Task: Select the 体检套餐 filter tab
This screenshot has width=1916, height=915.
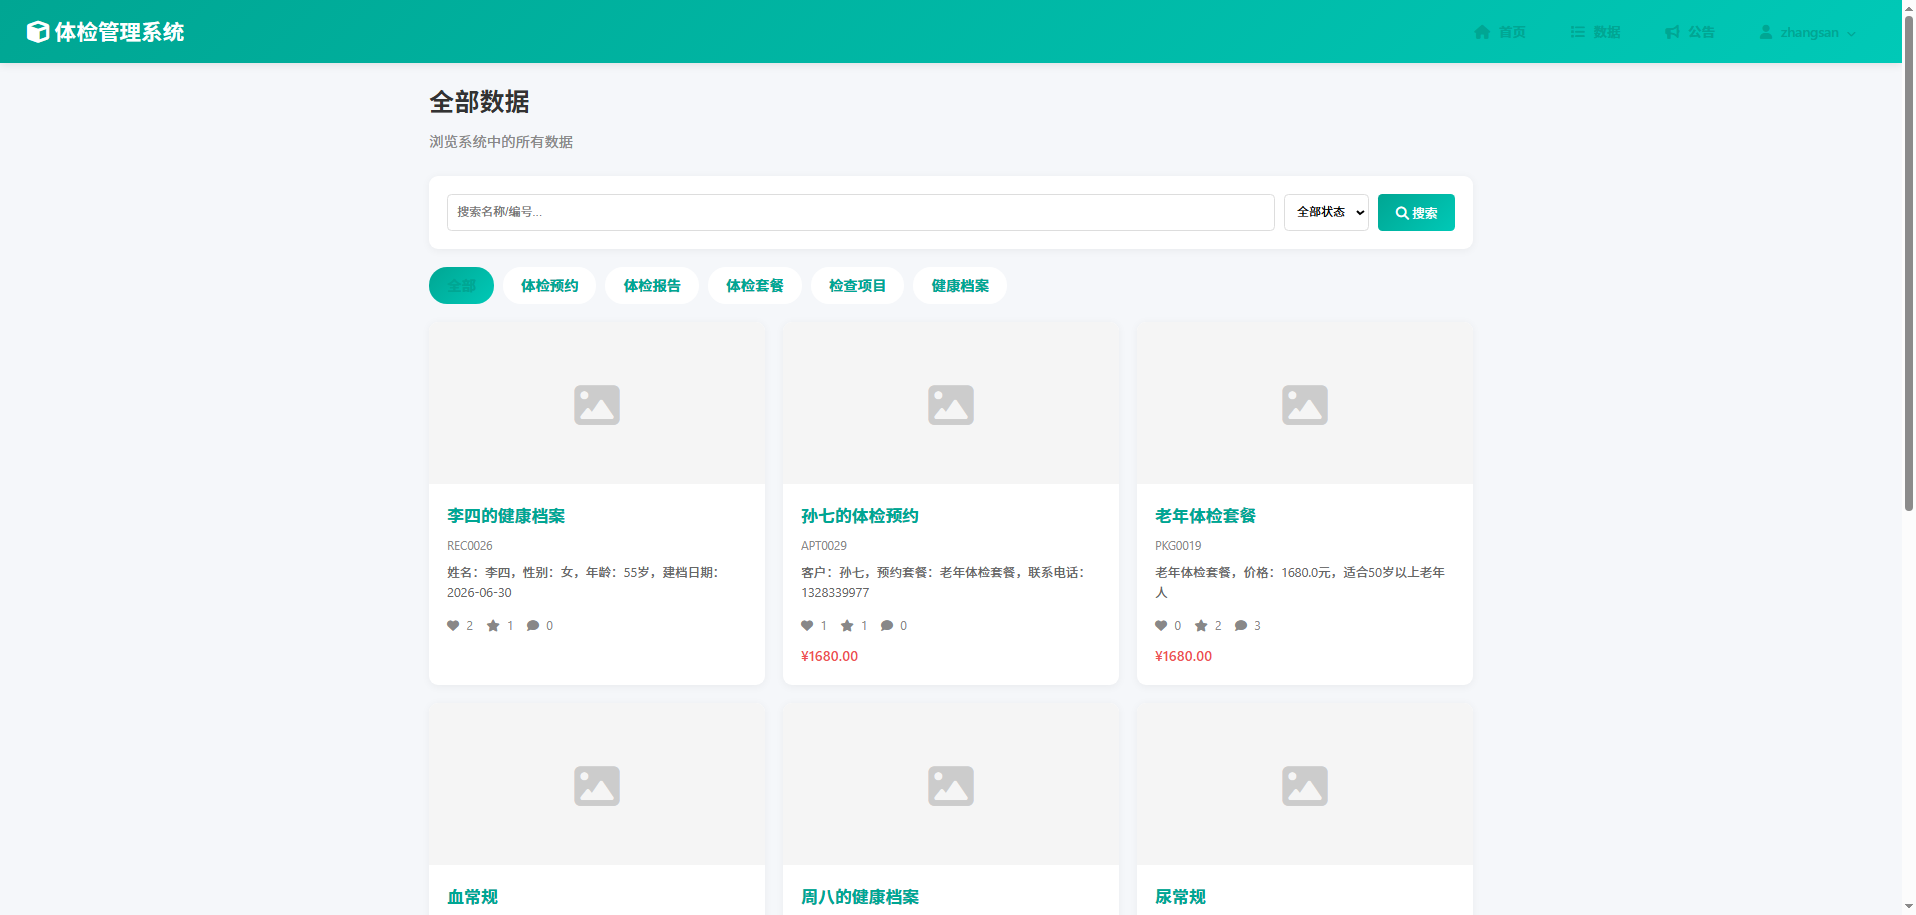Action: pyautogui.click(x=755, y=285)
